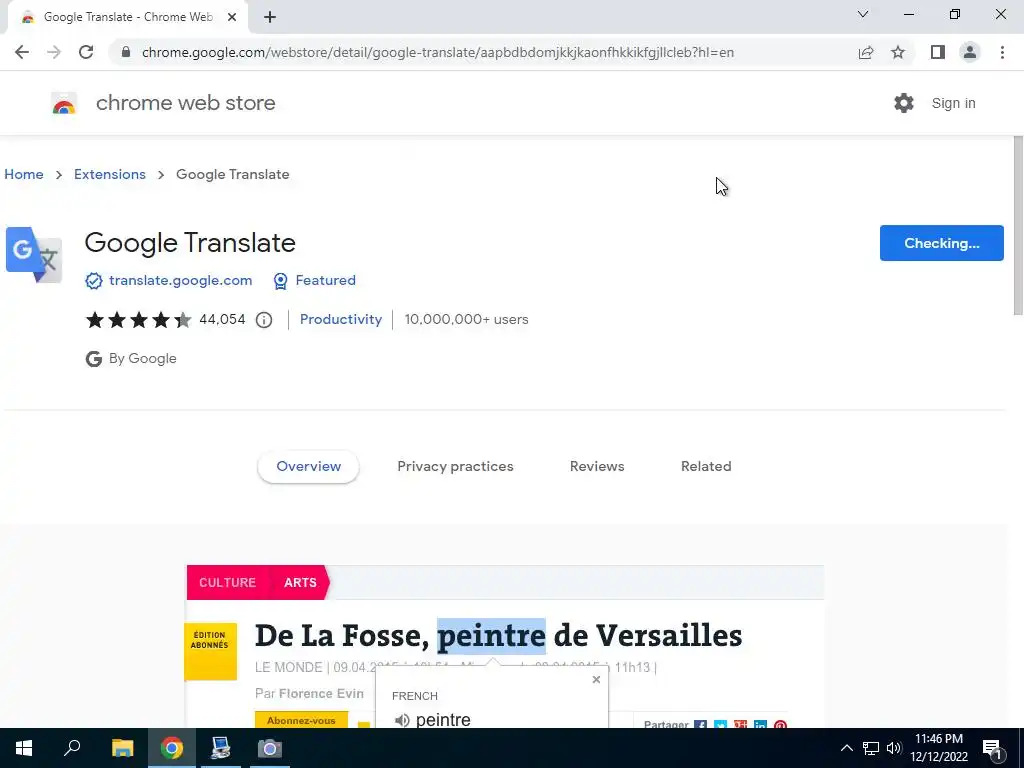
Task: Click the volume icon in system tray
Action: click(894, 748)
